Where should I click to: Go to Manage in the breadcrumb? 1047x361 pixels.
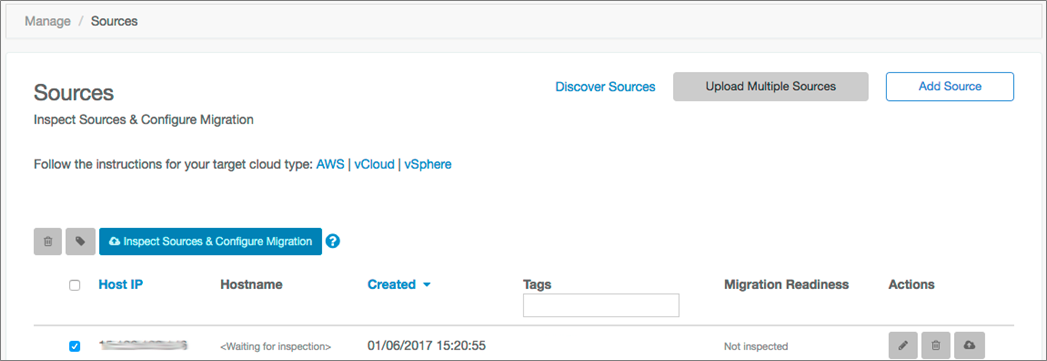(x=47, y=21)
